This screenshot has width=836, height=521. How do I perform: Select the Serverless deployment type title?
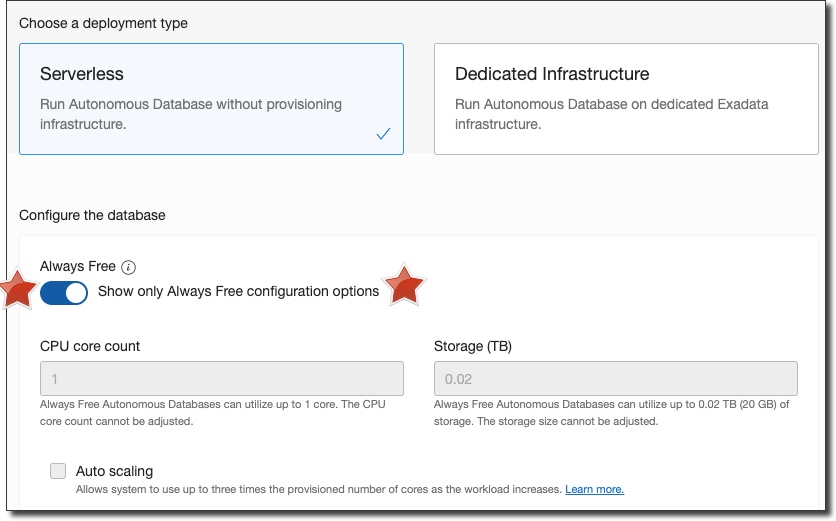pyautogui.click(x=82, y=74)
